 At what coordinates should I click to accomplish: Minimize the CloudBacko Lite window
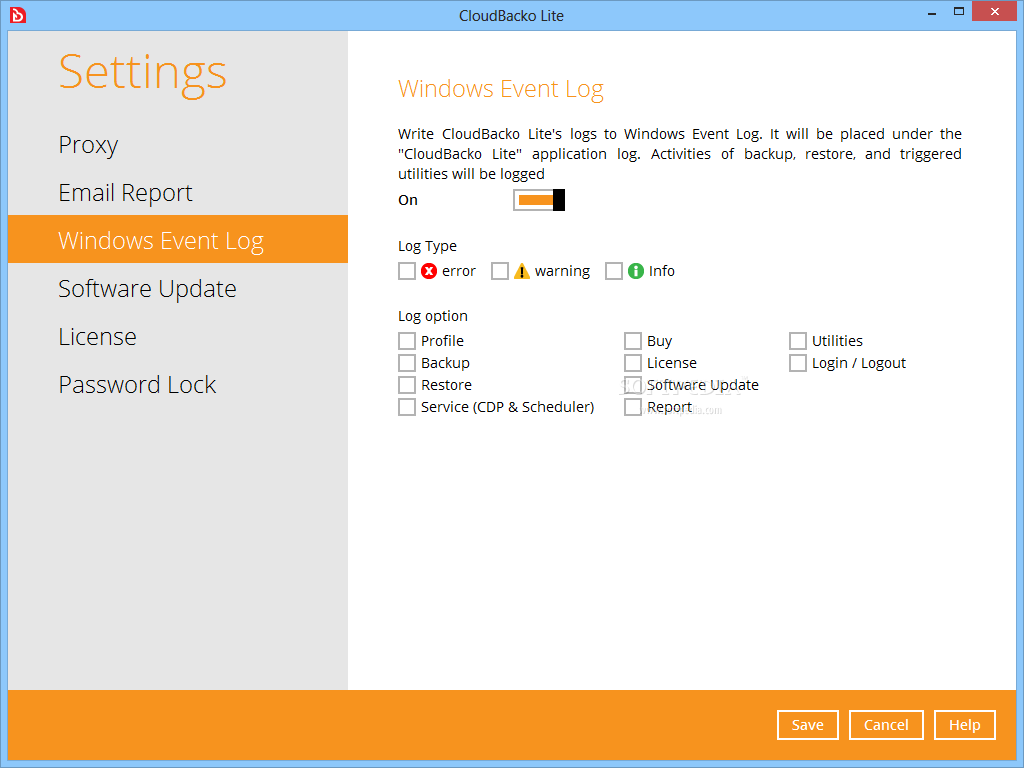tap(932, 12)
